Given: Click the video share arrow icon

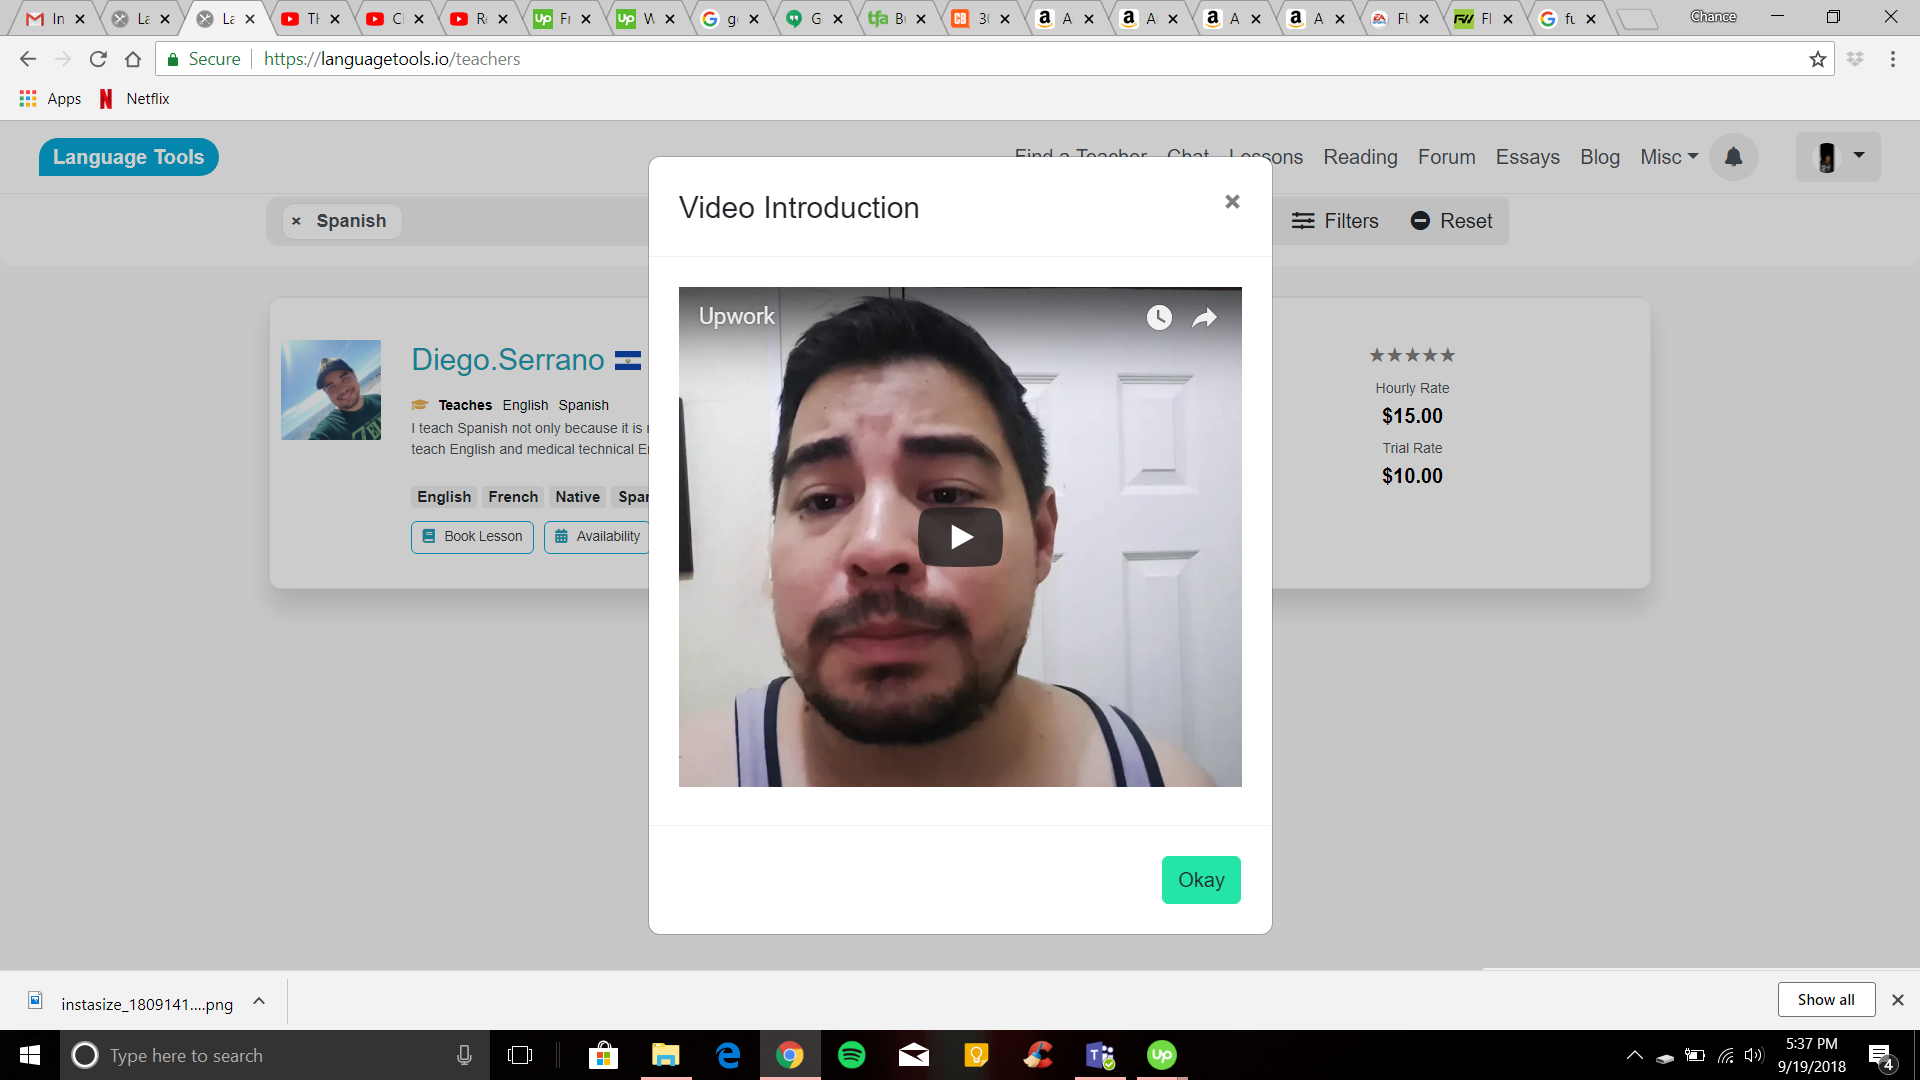Looking at the screenshot, I should coord(1205,318).
